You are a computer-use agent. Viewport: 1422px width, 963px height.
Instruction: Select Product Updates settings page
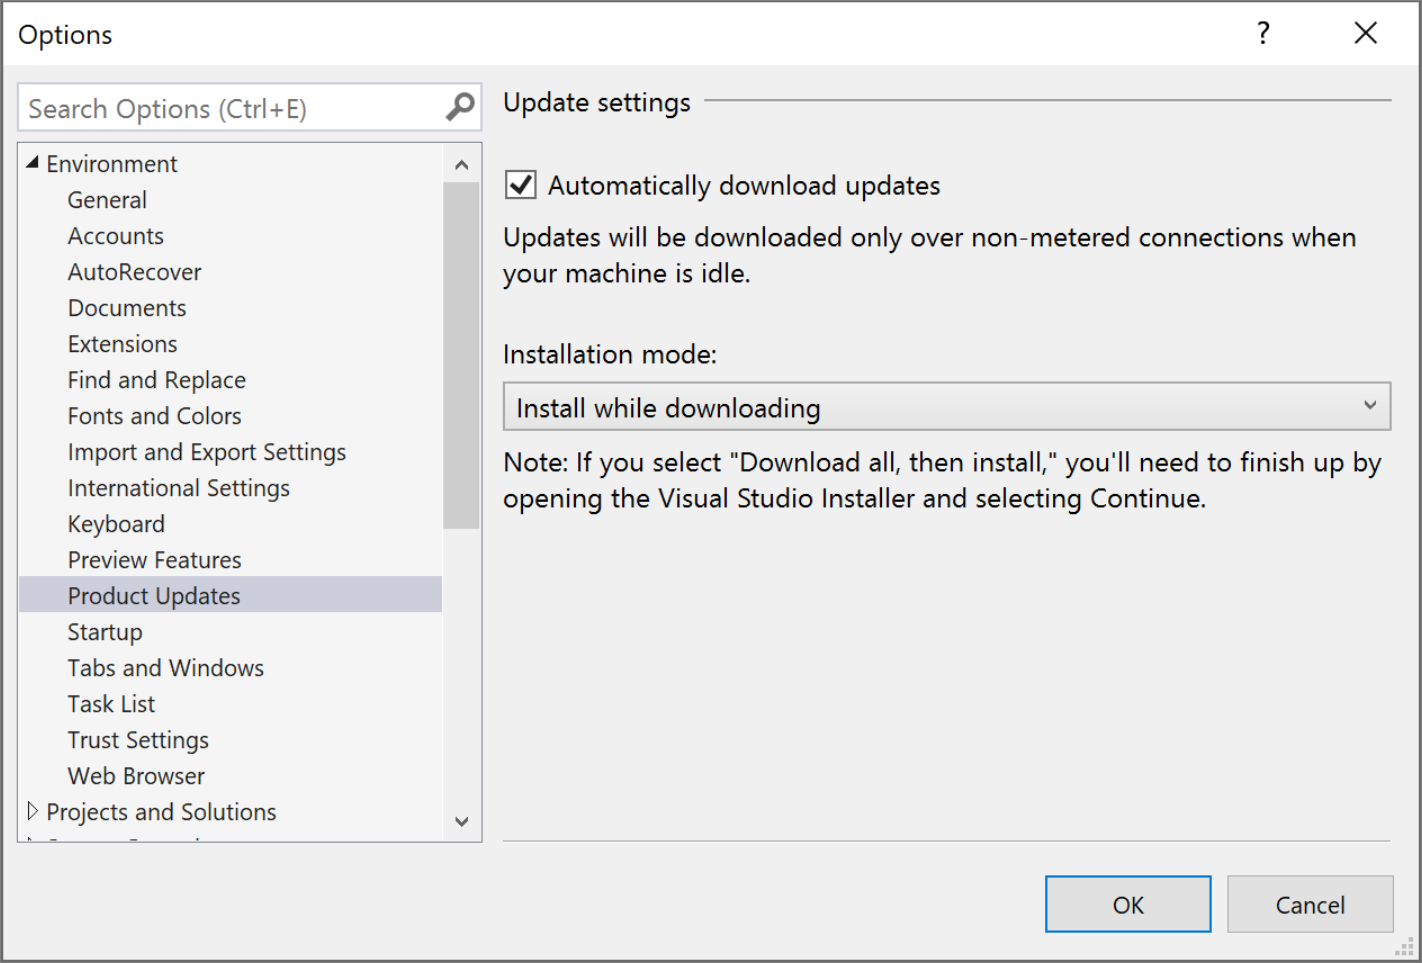(153, 595)
